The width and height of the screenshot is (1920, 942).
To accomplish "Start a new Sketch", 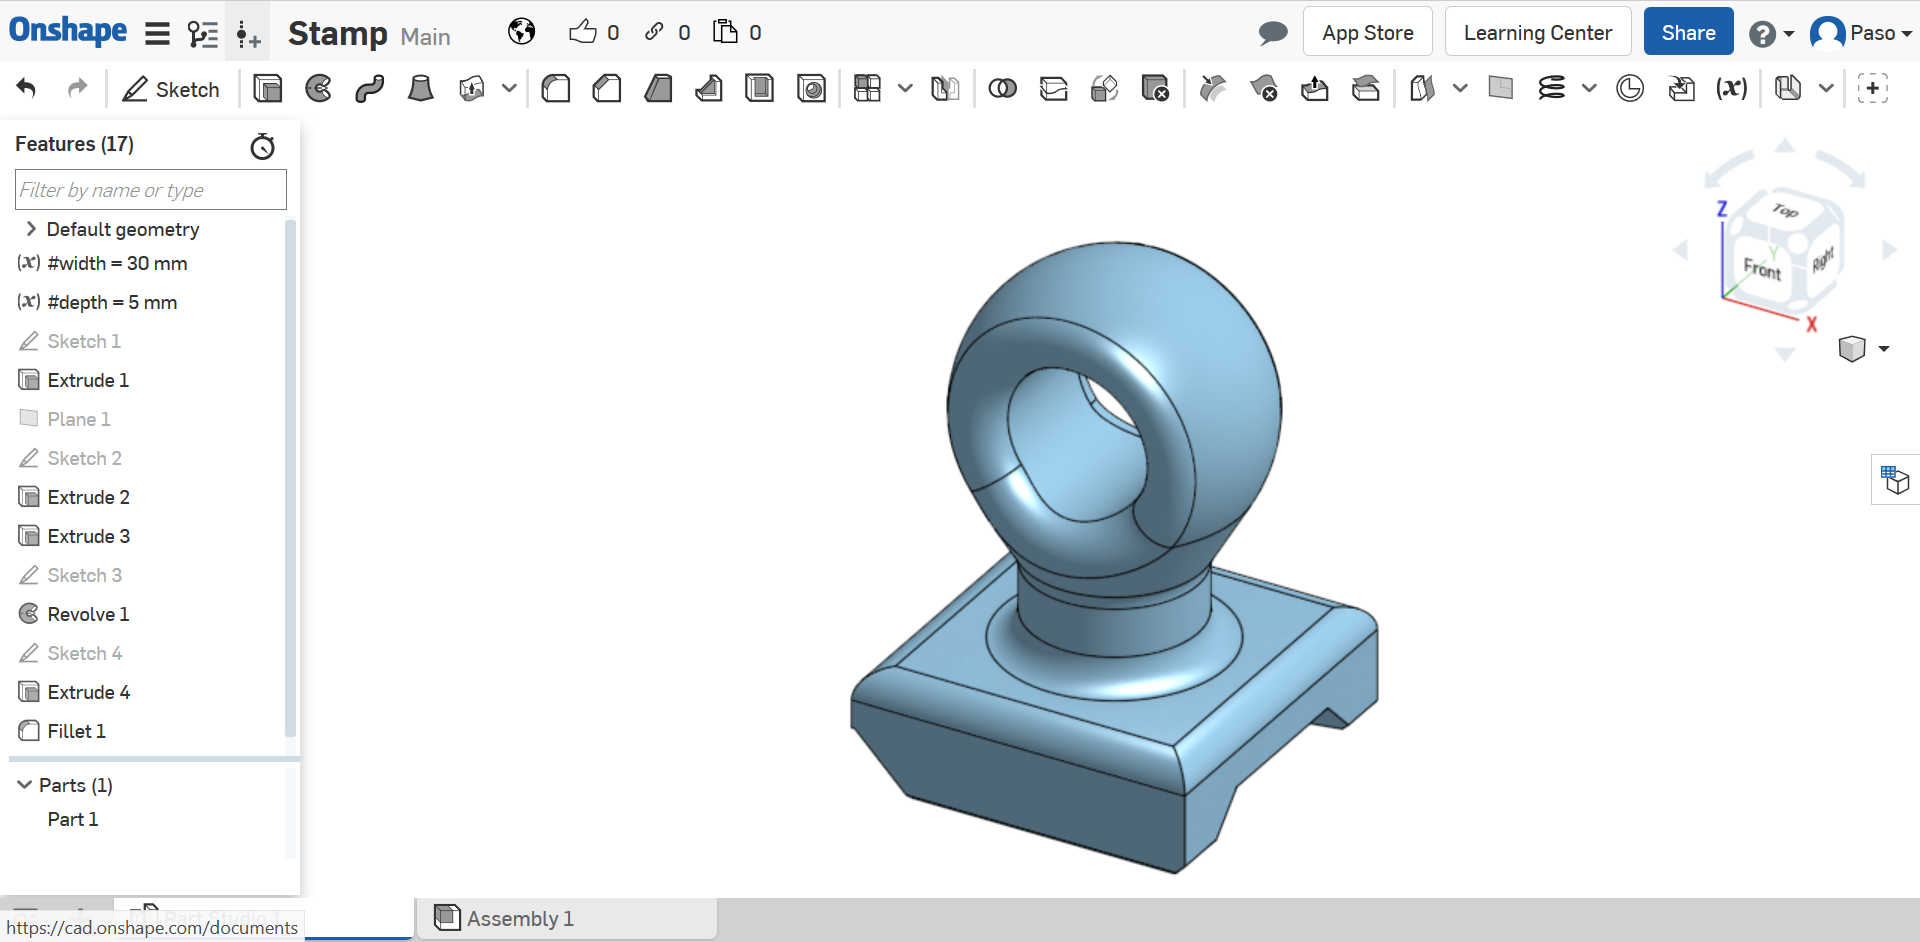I will click(x=170, y=89).
